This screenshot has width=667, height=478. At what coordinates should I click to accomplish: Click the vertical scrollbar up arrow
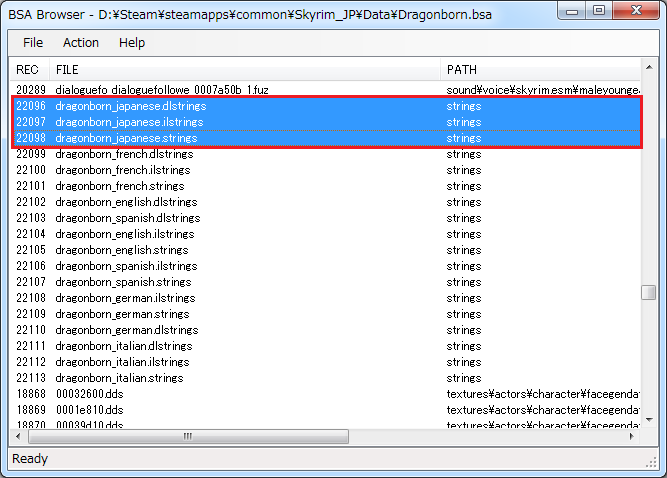tap(649, 67)
